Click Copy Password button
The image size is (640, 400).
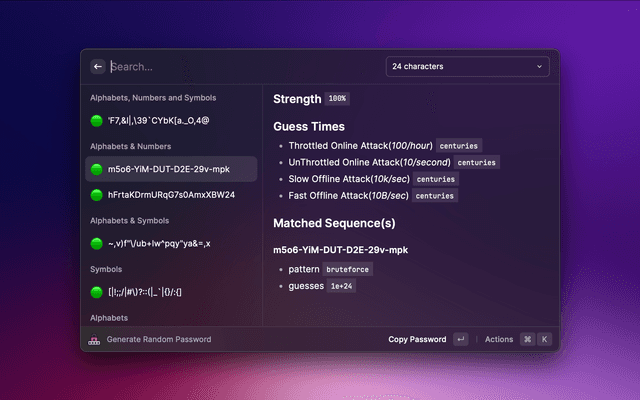[x=417, y=340]
